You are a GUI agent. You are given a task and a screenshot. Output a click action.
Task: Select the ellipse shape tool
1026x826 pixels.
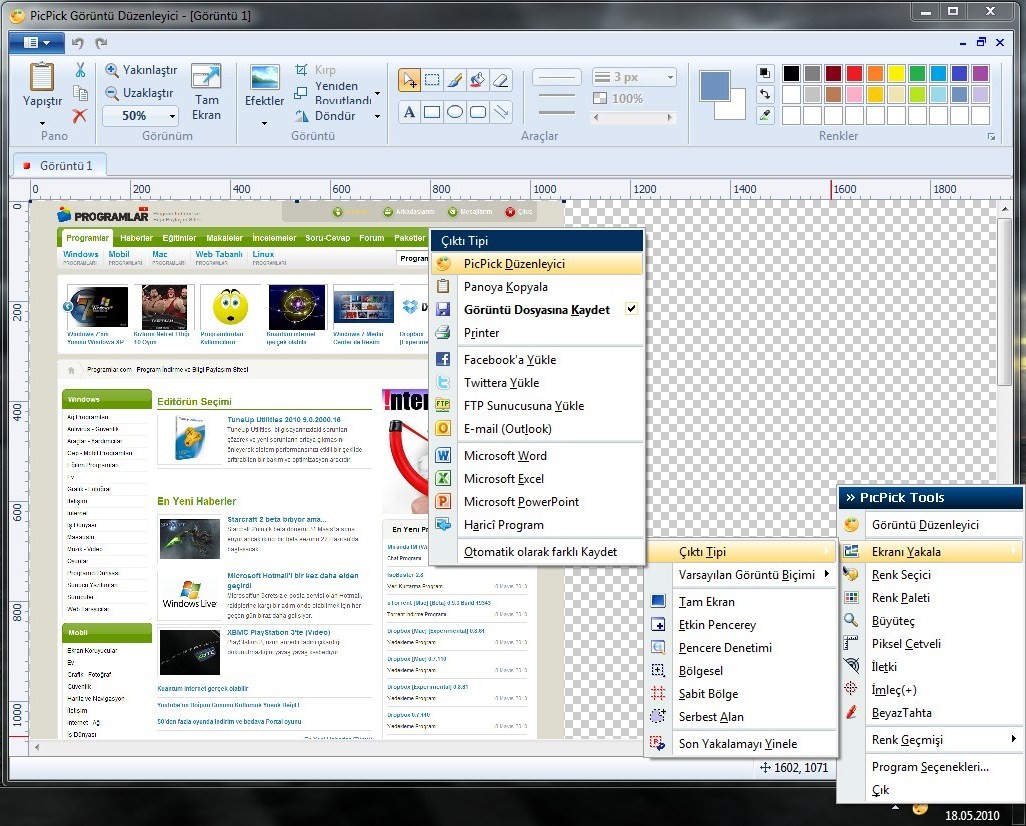[455, 112]
